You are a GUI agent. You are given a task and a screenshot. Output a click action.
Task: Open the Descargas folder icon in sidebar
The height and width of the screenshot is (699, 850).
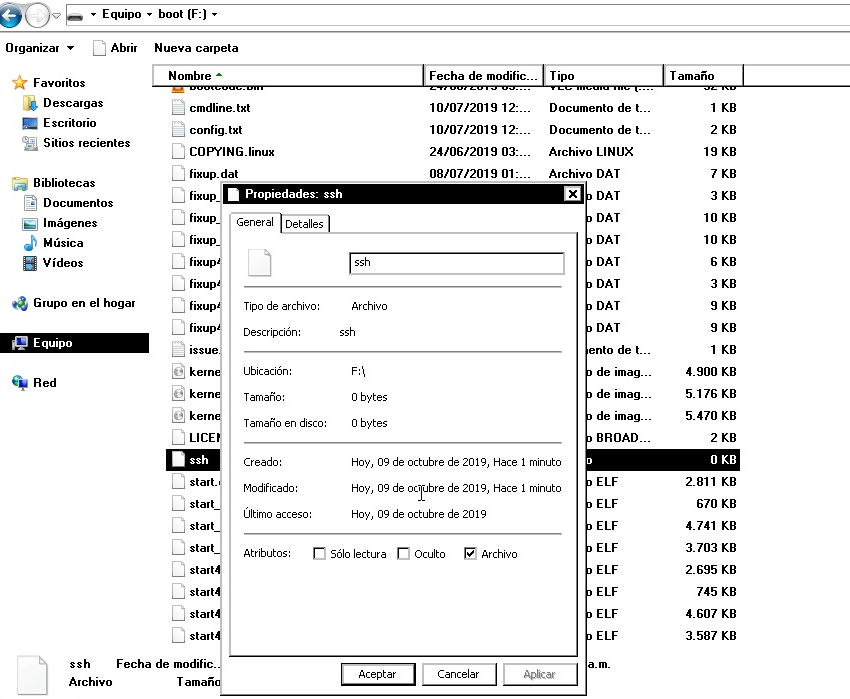30,103
